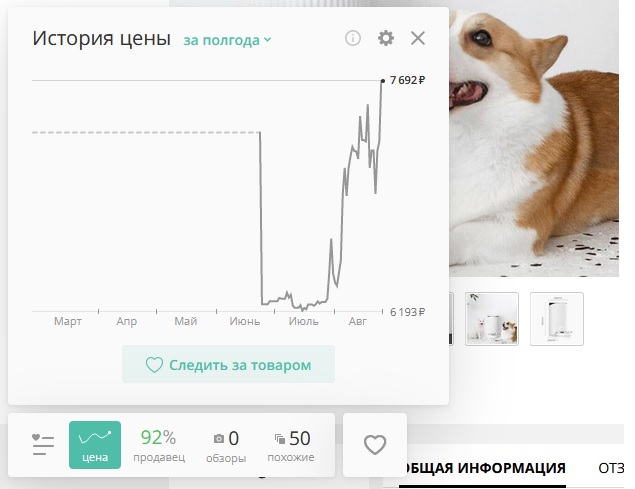This screenshot has height=489, width=635.
Task: Show the 50 'похожие' similar items
Action: 291,446
